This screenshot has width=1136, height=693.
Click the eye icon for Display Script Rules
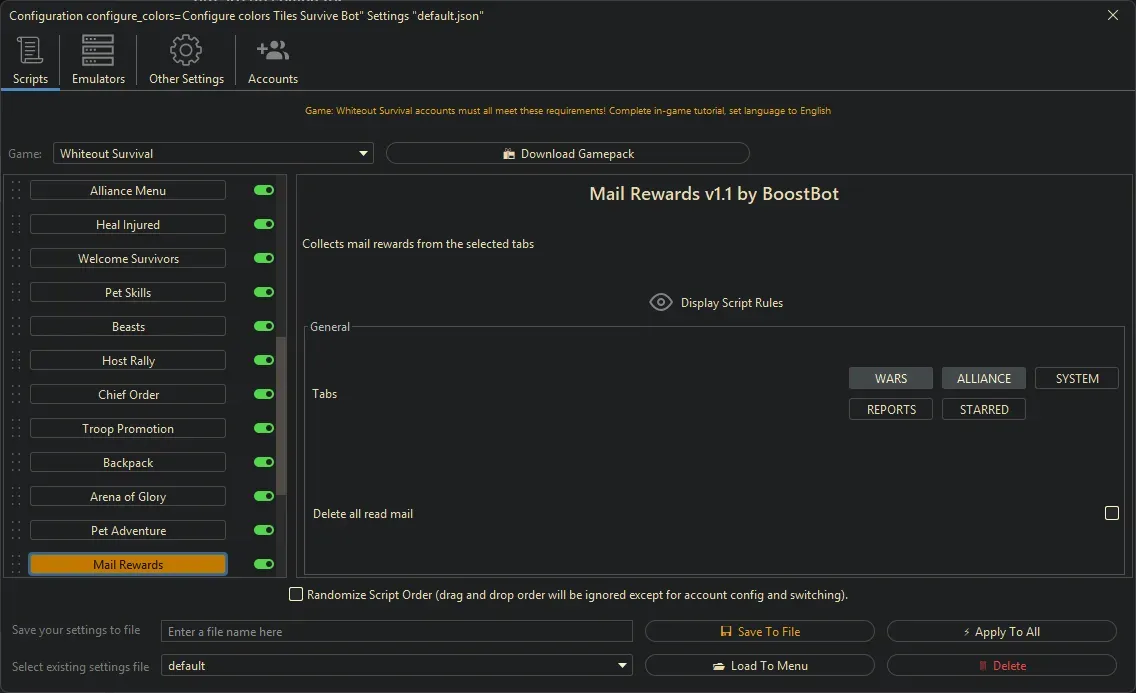[660, 302]
